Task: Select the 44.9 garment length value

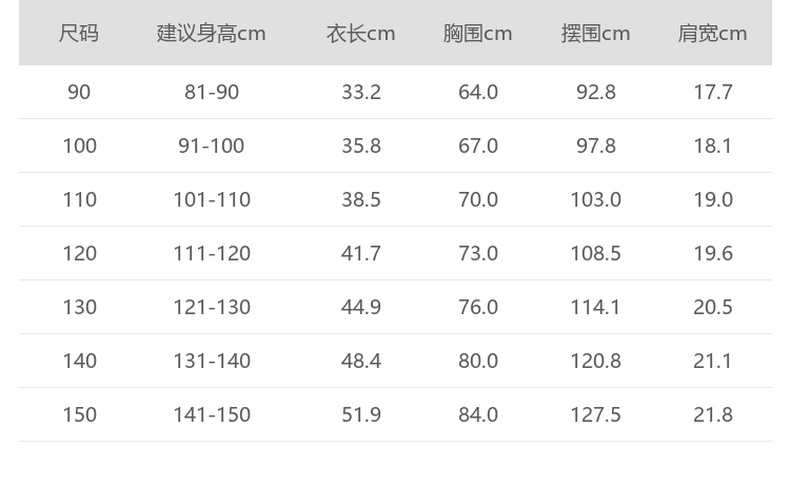Action: [x=360, y=307]
